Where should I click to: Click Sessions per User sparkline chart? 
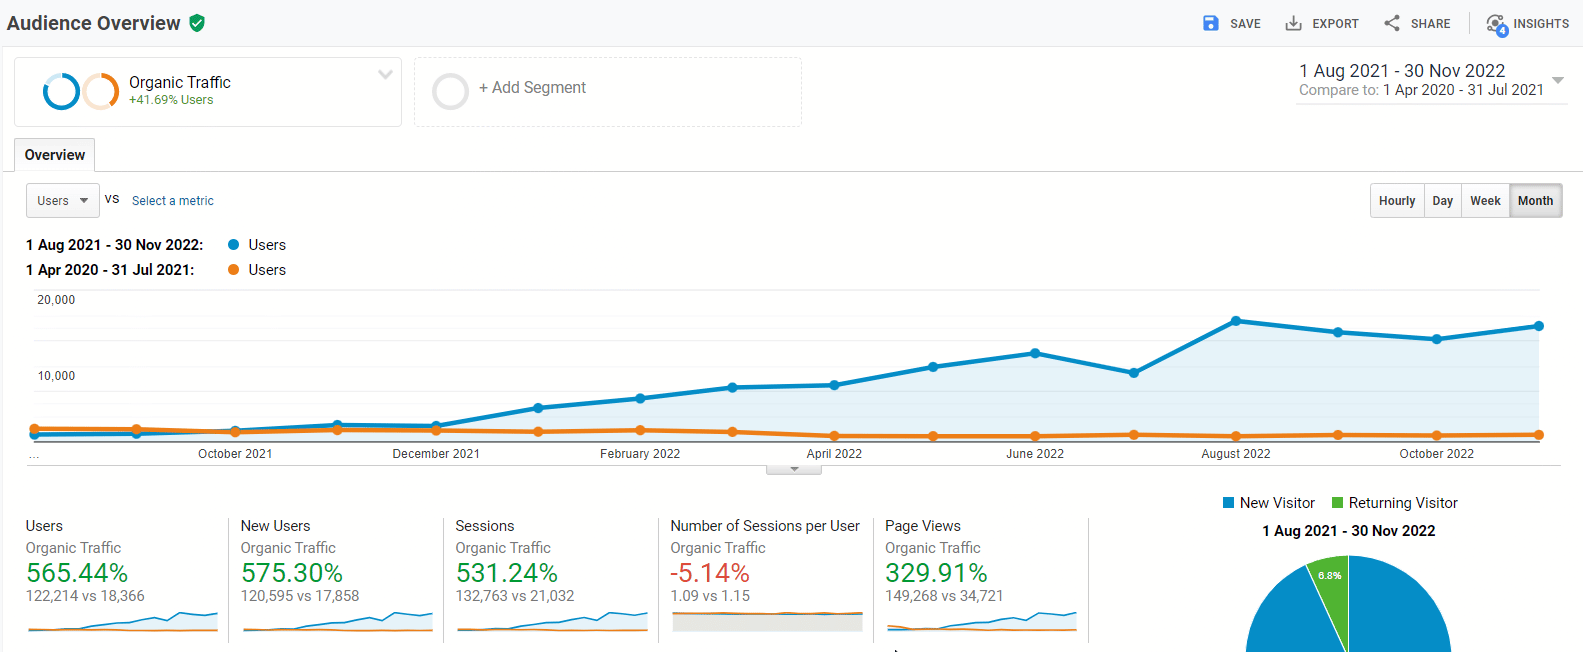tap(767, 621)
